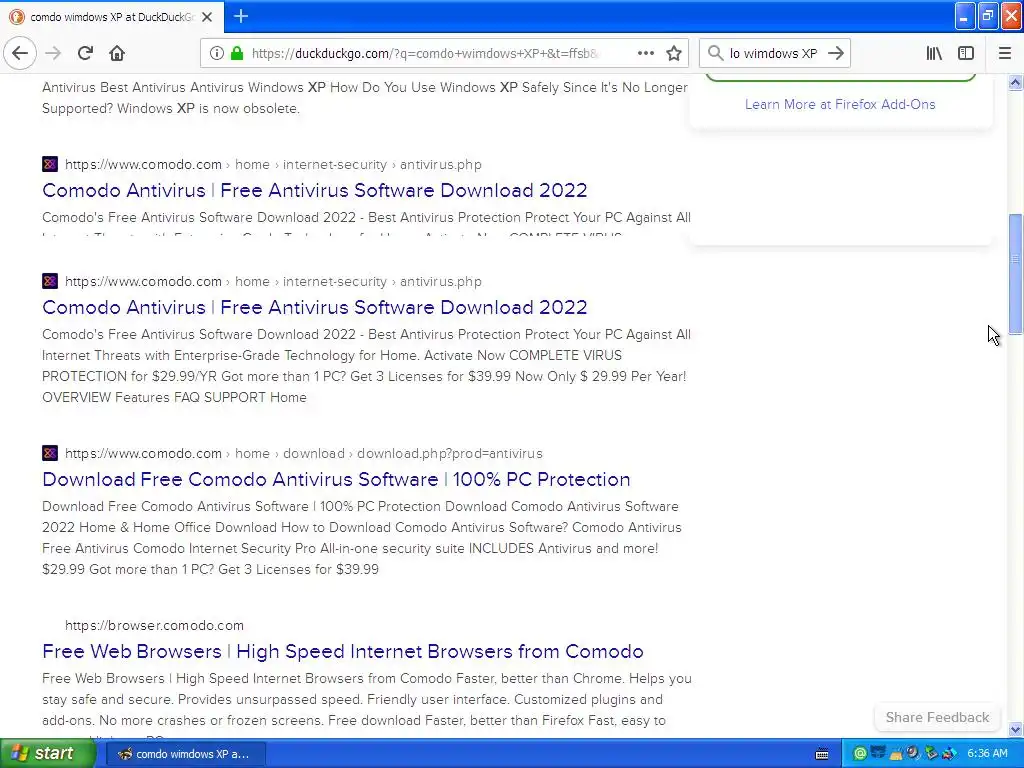Close the DuckDuckGo search tab
The height and width of the screenshot is (768, 1024).
(207, 17)
